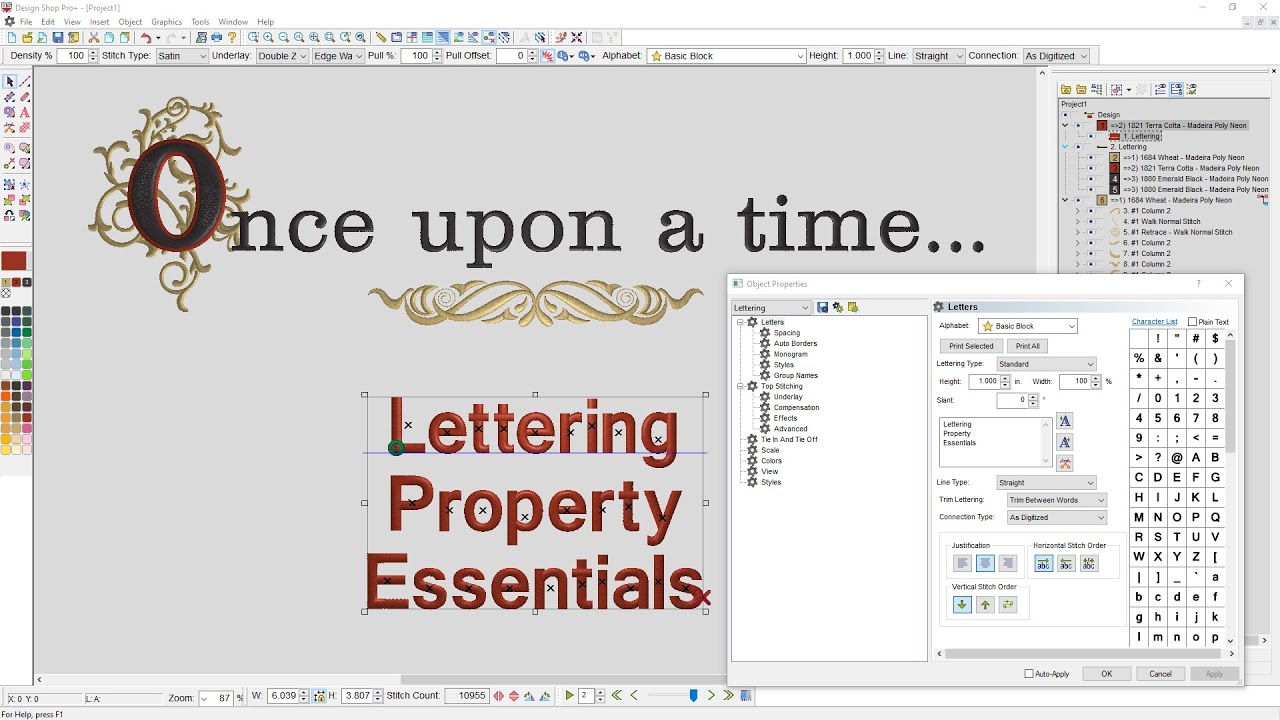Viewport: 1280px width, 720px height.
Task: Click the Print All button
Action: [x=1028, y=346]
